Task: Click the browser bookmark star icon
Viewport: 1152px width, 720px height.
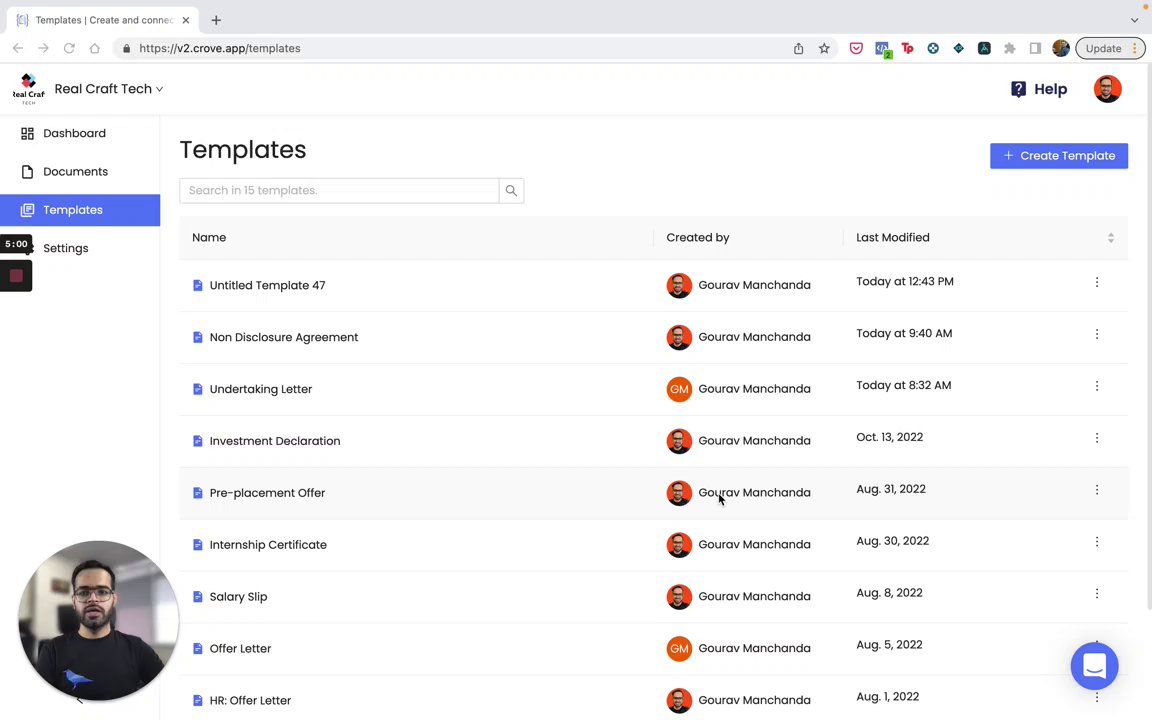Action: pos(824,48)
